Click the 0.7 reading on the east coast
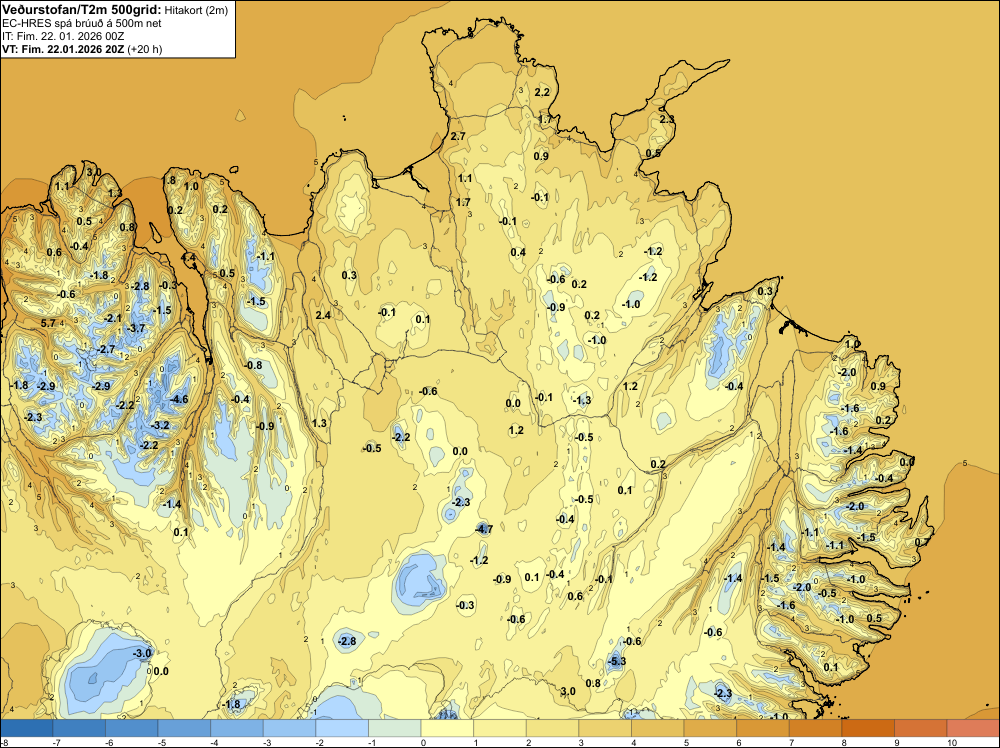Image resolution: width=1000 pixels, height=748 pixels. click(x=922, y=542)
